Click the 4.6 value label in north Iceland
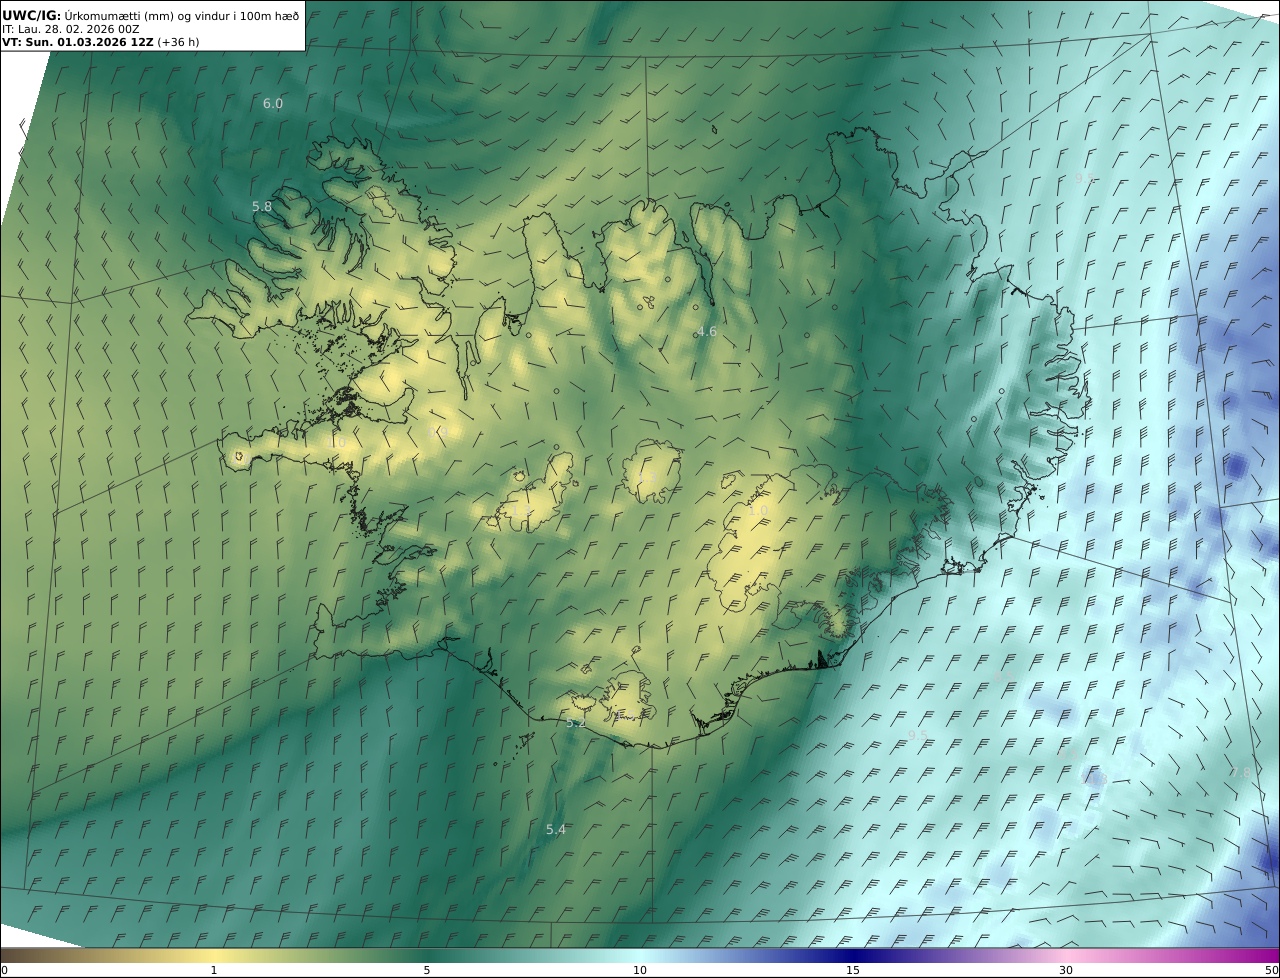The height and width of the screenshot is (978, 1280). pyautogui.click(x=707, y=331)
